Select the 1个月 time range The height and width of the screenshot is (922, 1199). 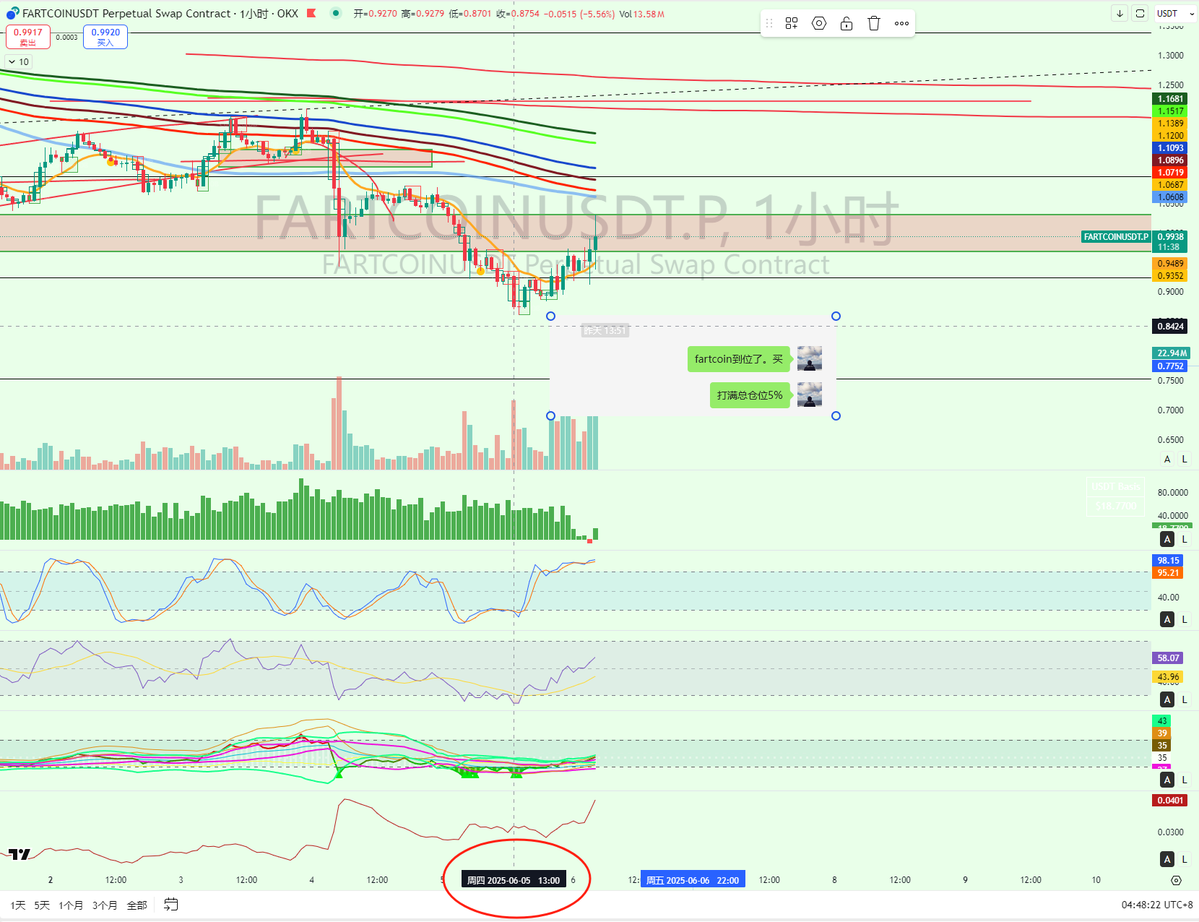pyautogui.click(x=71, y=905)
